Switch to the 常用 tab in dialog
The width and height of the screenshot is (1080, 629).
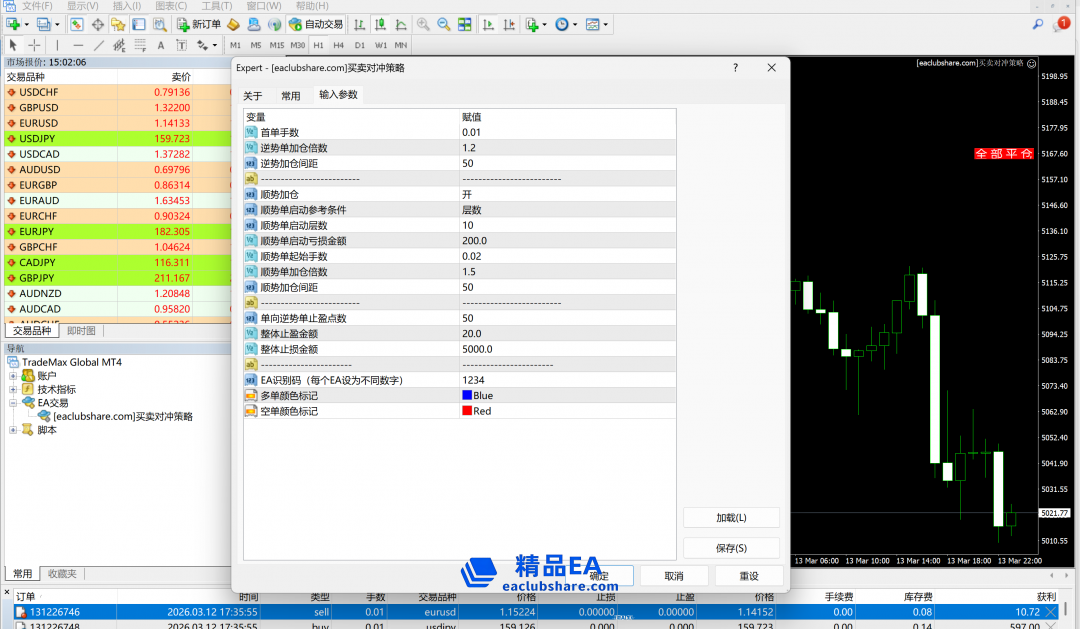[290, 96]
